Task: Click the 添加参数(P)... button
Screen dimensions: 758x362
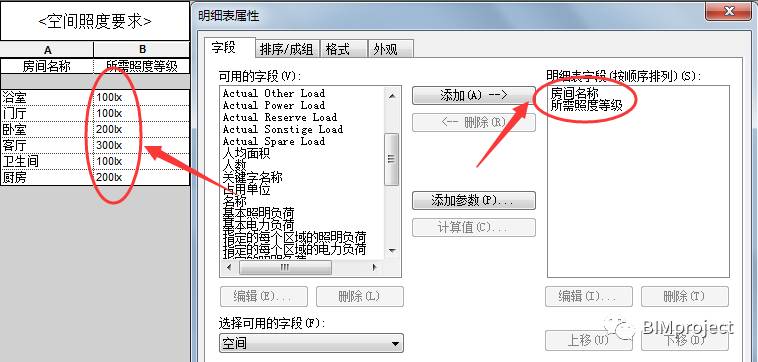Action: pyautogui.click(x=473, y=201)
